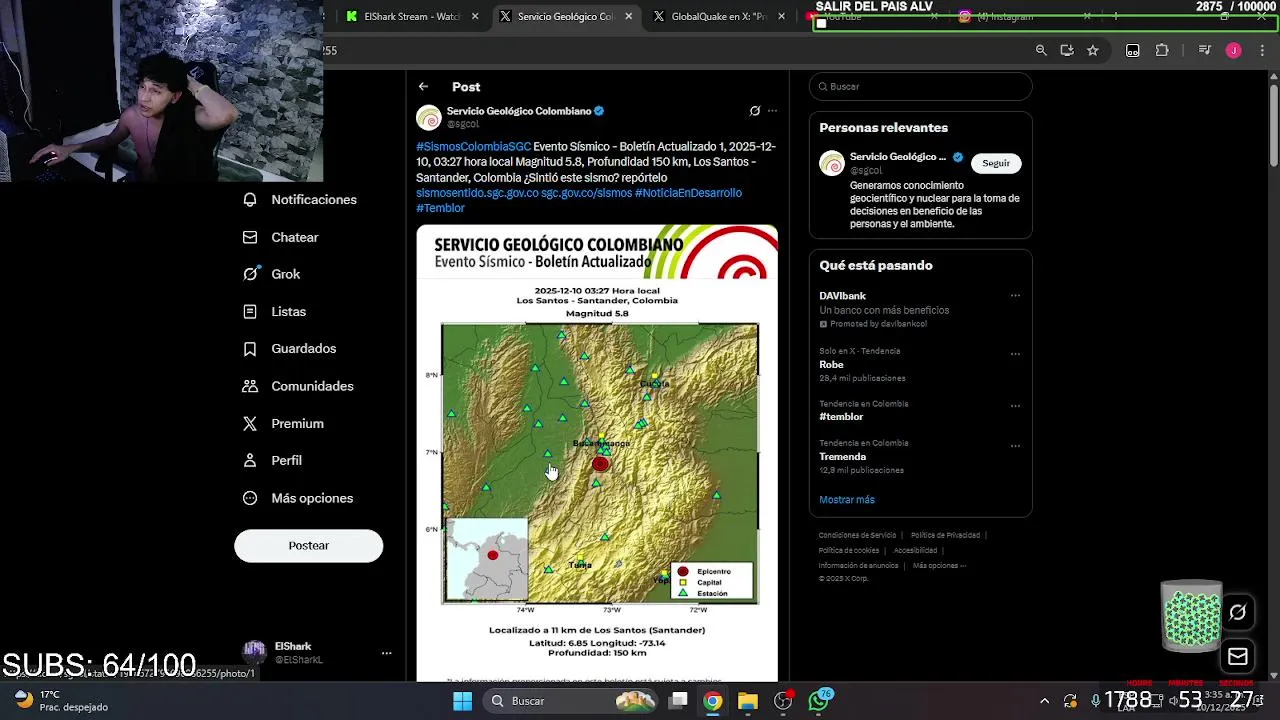The height and width of the screenshot is (720, 1280).
Task: Open the Más opciones circle icon
Action: tap(250, 498)
